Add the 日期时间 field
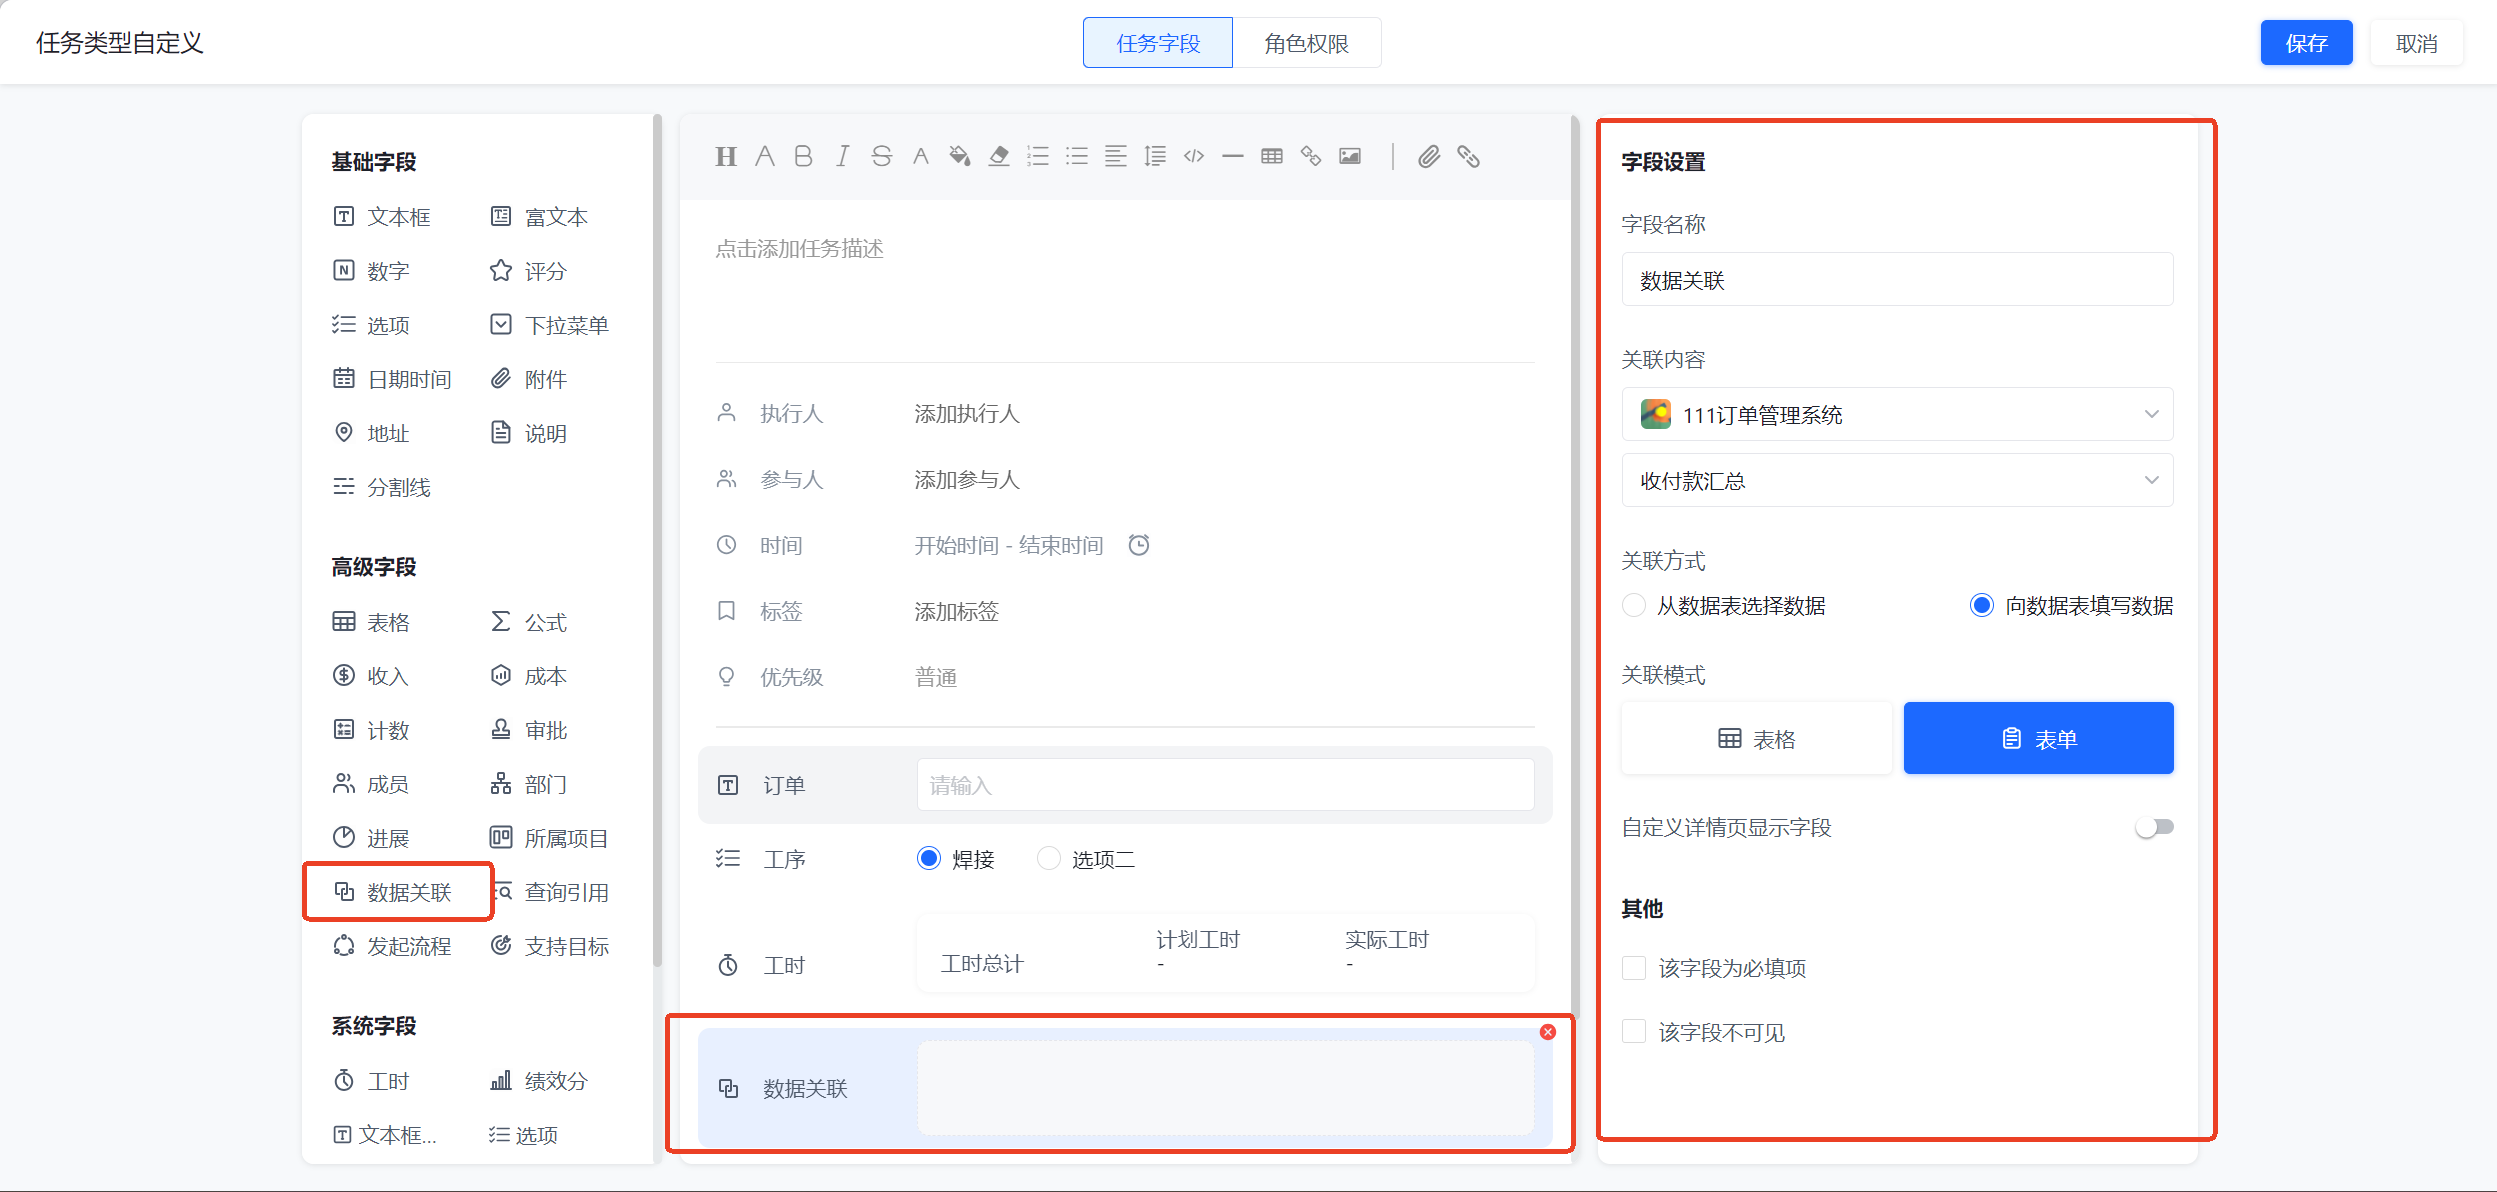This screenshot has height=1192, width=2497. click(x=391, y=379)
